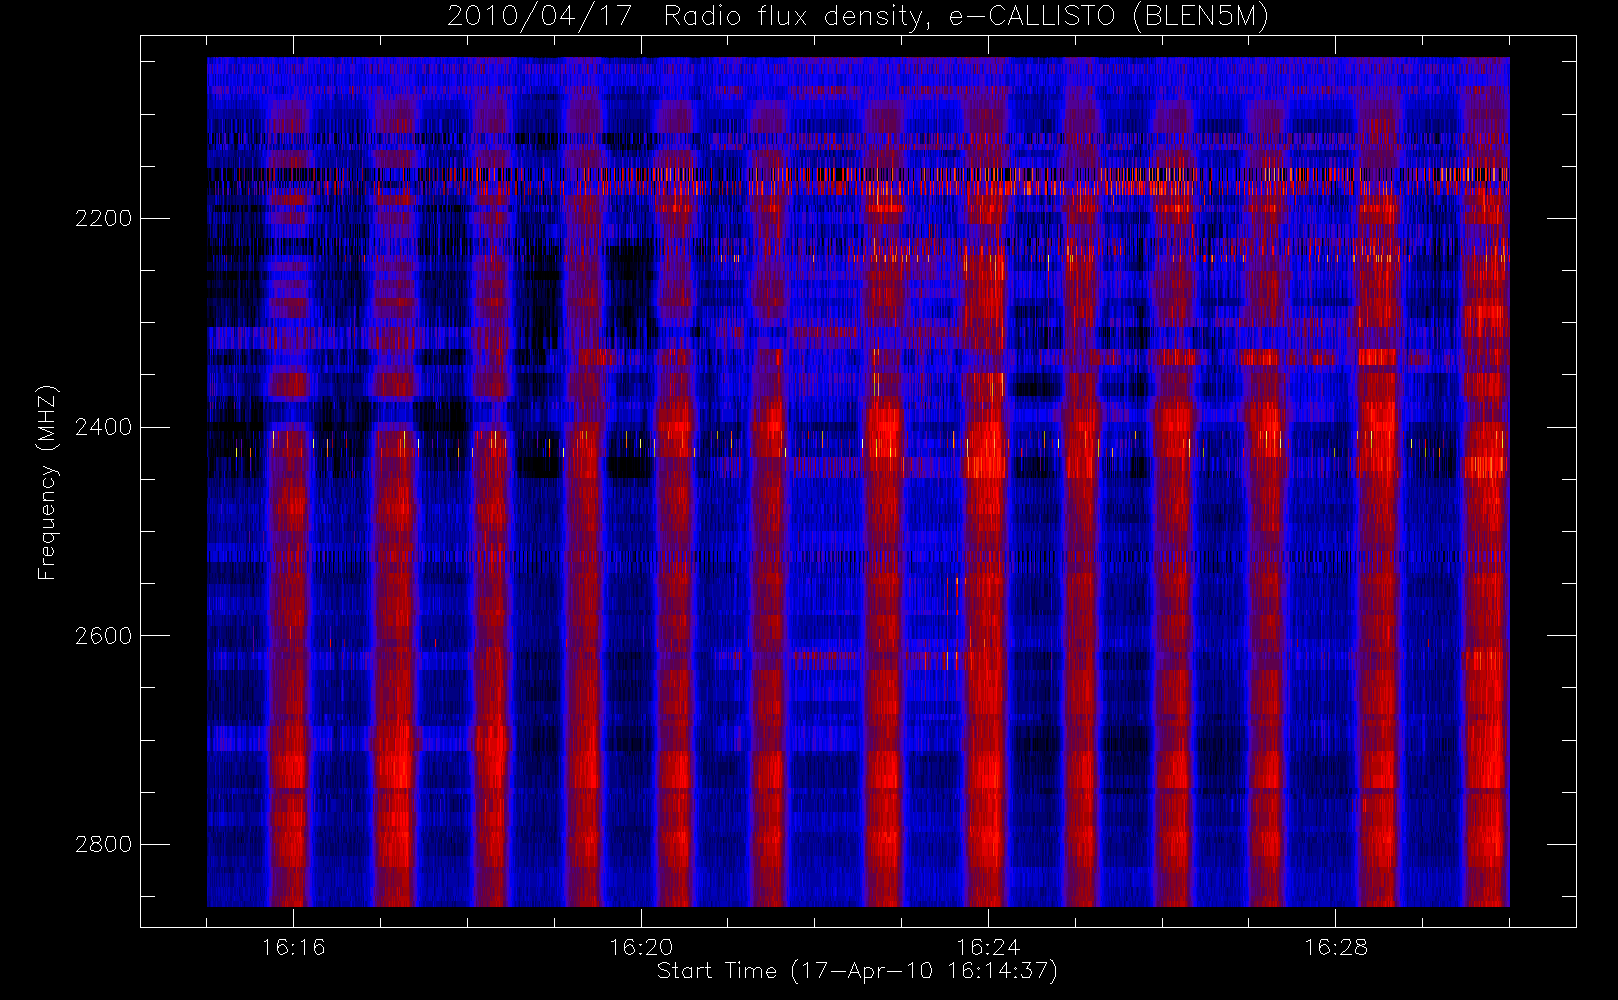The height and width of the screenshot is (1000, 1618).
Task: Click the plot title 'Radio flux density, e-CALLISTO (BLEN5M)'
Action: pos(966,17)
